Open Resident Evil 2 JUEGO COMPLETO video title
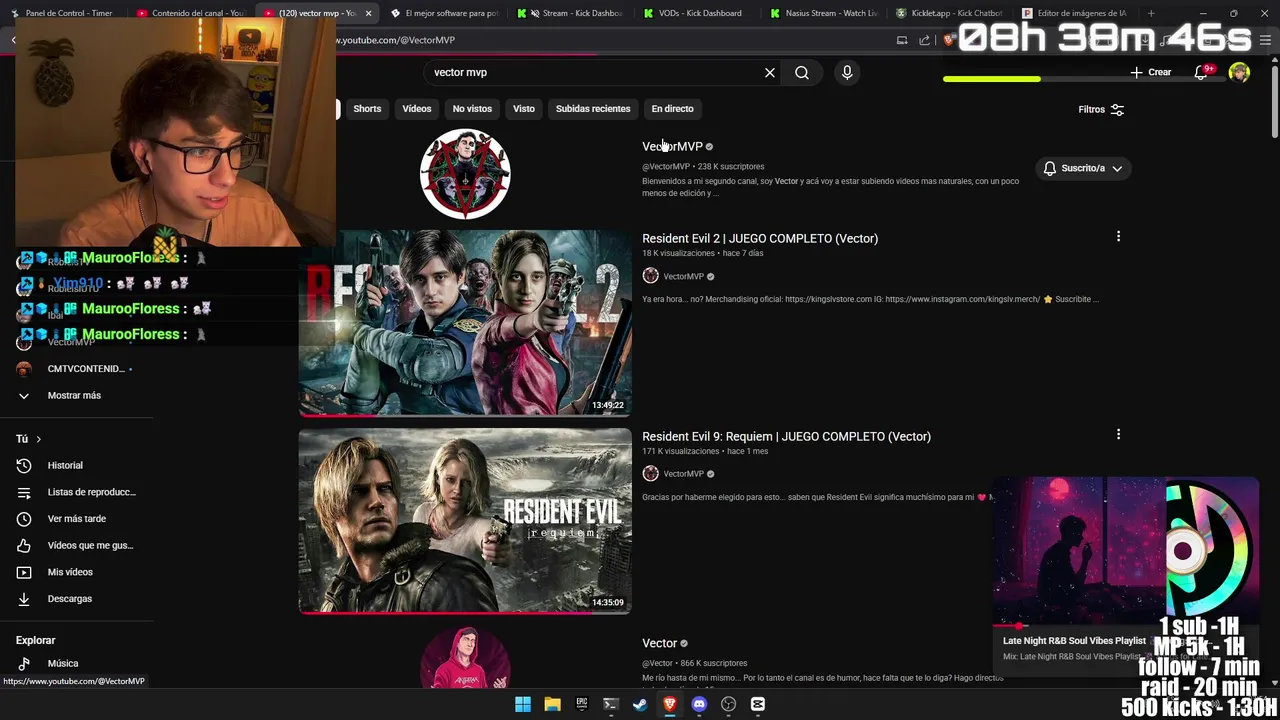This screenshot has width=1280, height=720. pyautogui.click(x=760, y=238)
